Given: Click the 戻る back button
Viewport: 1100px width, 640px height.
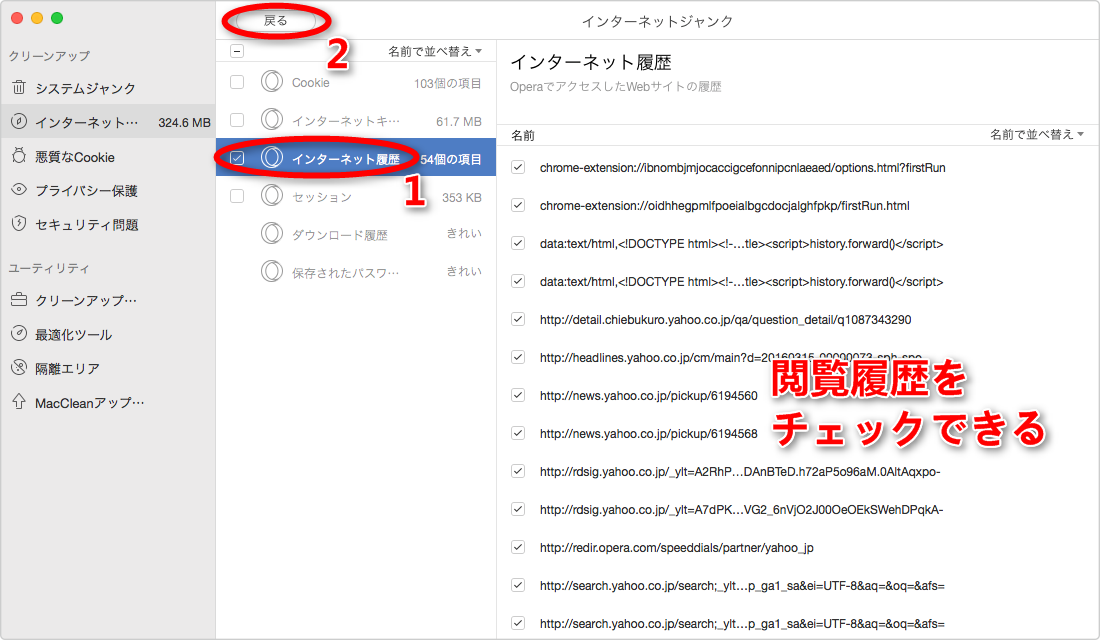Looking at the screenshot, I should coord(276,21).
